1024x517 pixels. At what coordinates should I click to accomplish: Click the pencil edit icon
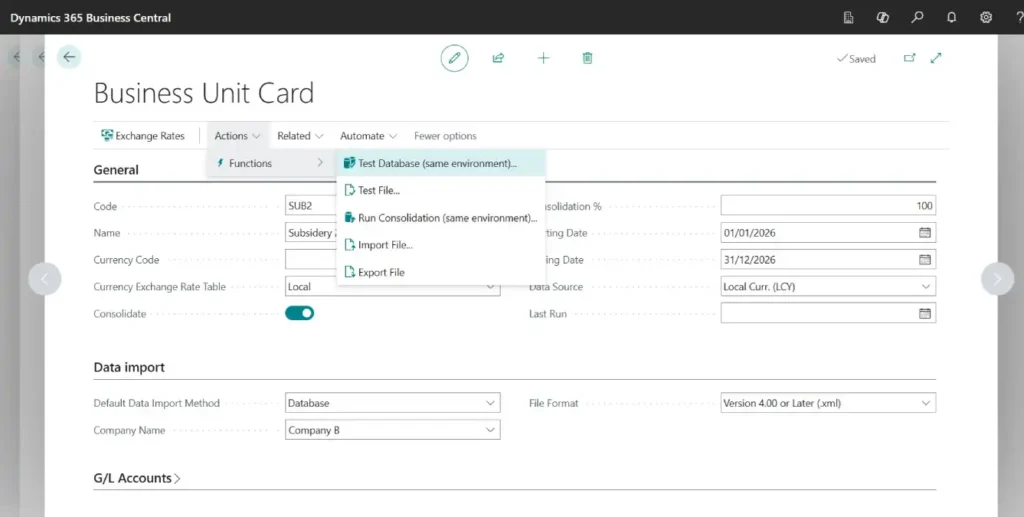tap(455, 58)
